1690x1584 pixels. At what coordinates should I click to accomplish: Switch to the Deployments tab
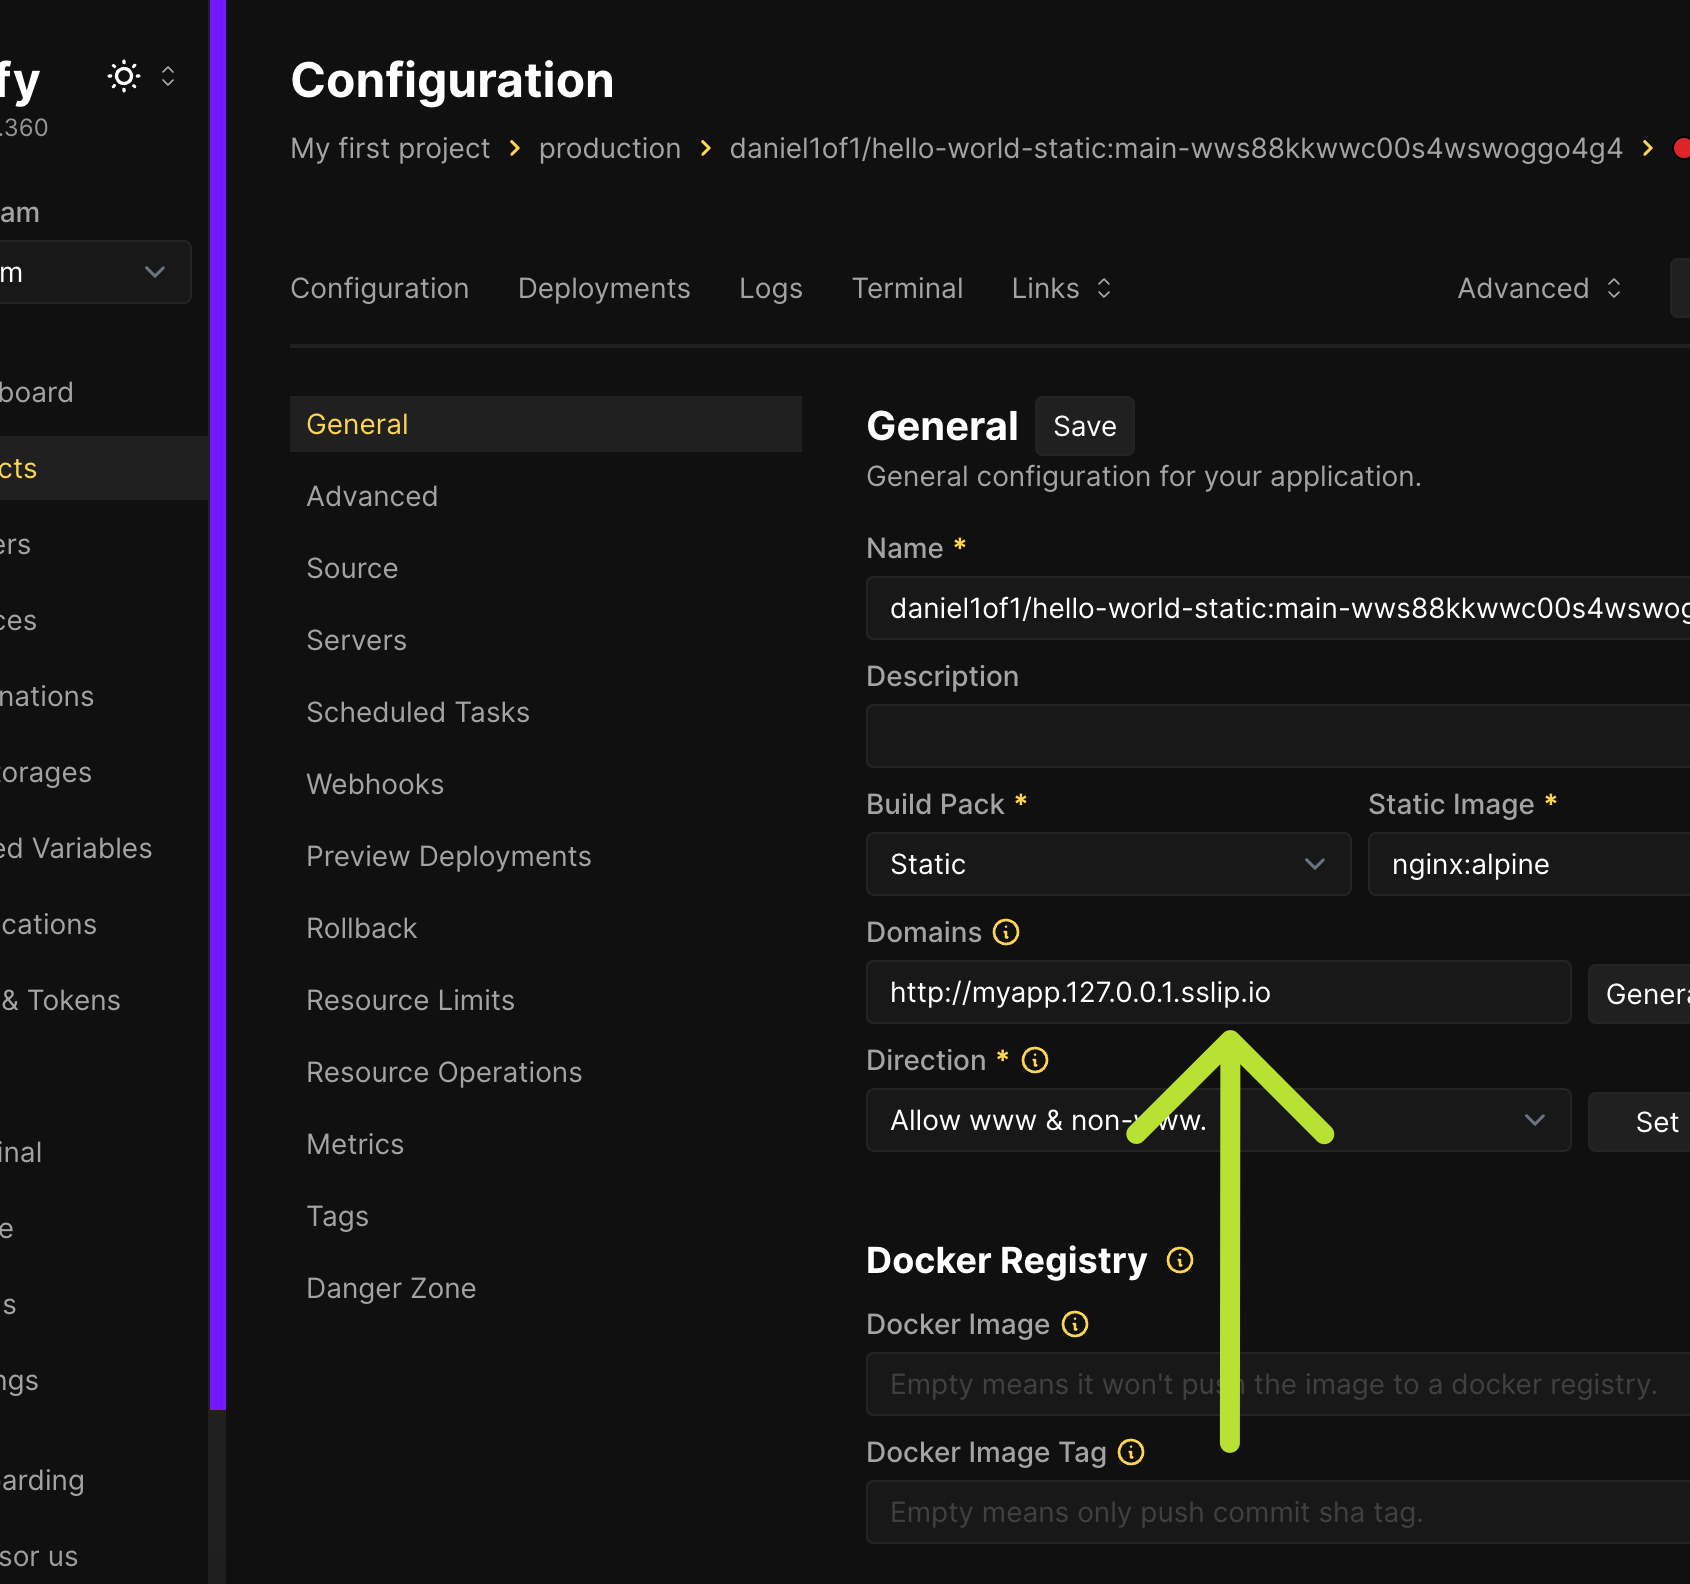point(604,288)
